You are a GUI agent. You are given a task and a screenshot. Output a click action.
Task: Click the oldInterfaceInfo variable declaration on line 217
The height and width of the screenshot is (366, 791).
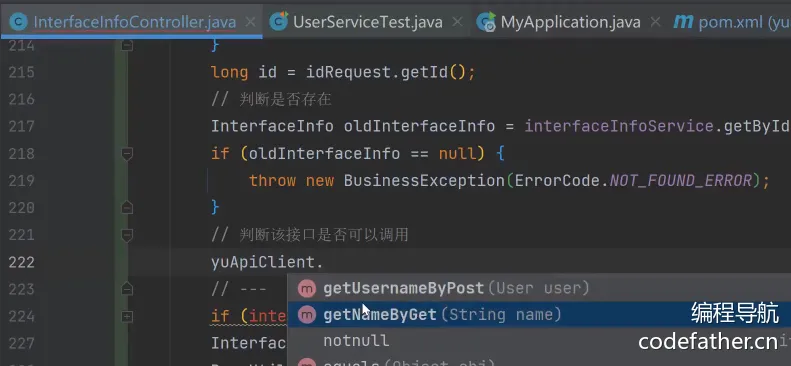(419, 126)
